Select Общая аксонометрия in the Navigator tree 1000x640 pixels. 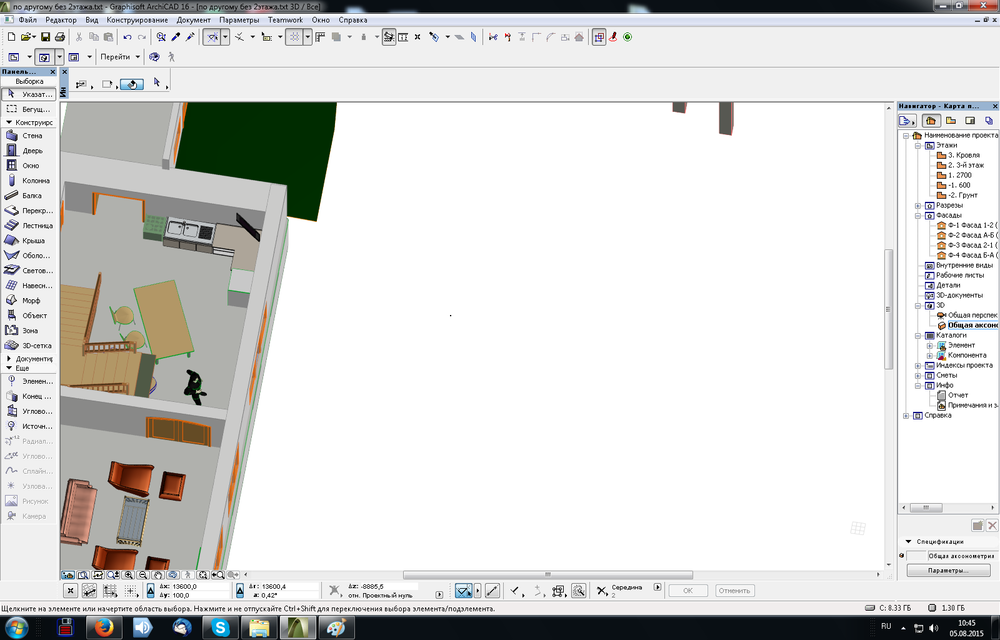point(968,325)
